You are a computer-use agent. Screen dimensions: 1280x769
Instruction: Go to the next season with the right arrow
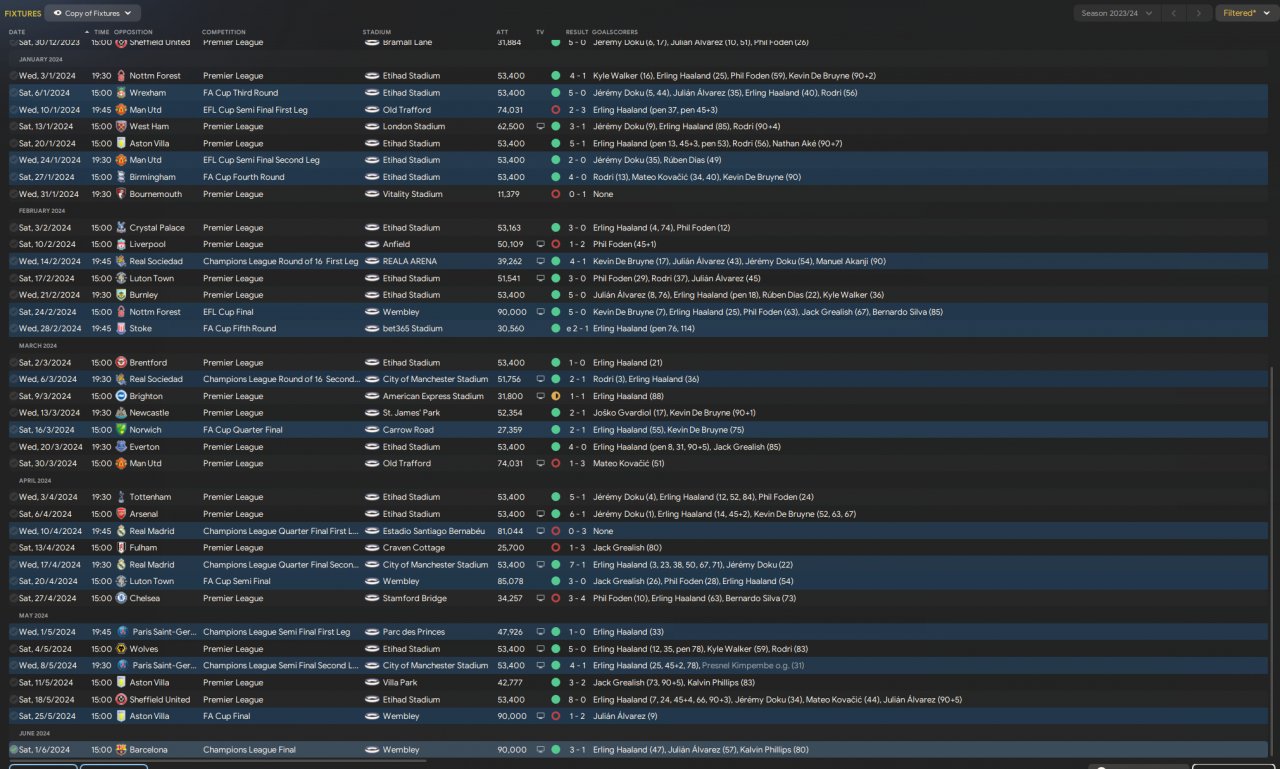tap(1200, 13)
